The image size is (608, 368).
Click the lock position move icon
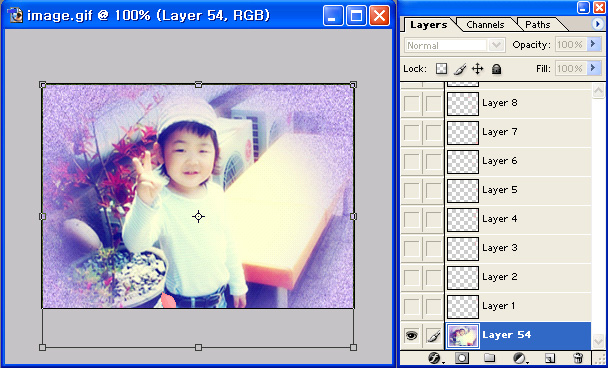(x=477, y=69)
